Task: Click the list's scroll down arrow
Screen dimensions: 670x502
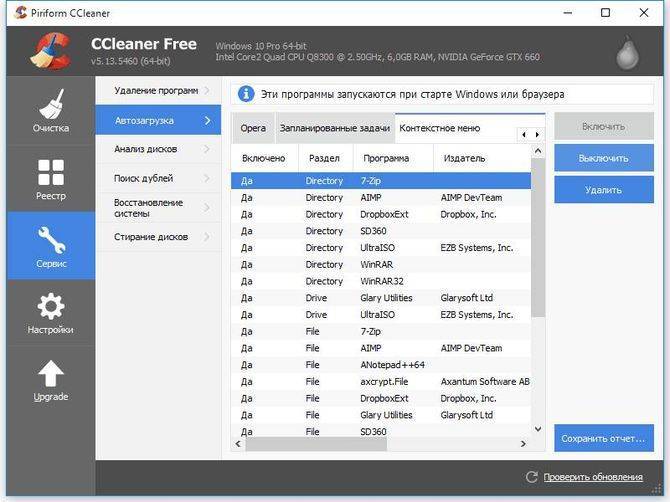Action: pyautogui.click(x=538, y=429)
